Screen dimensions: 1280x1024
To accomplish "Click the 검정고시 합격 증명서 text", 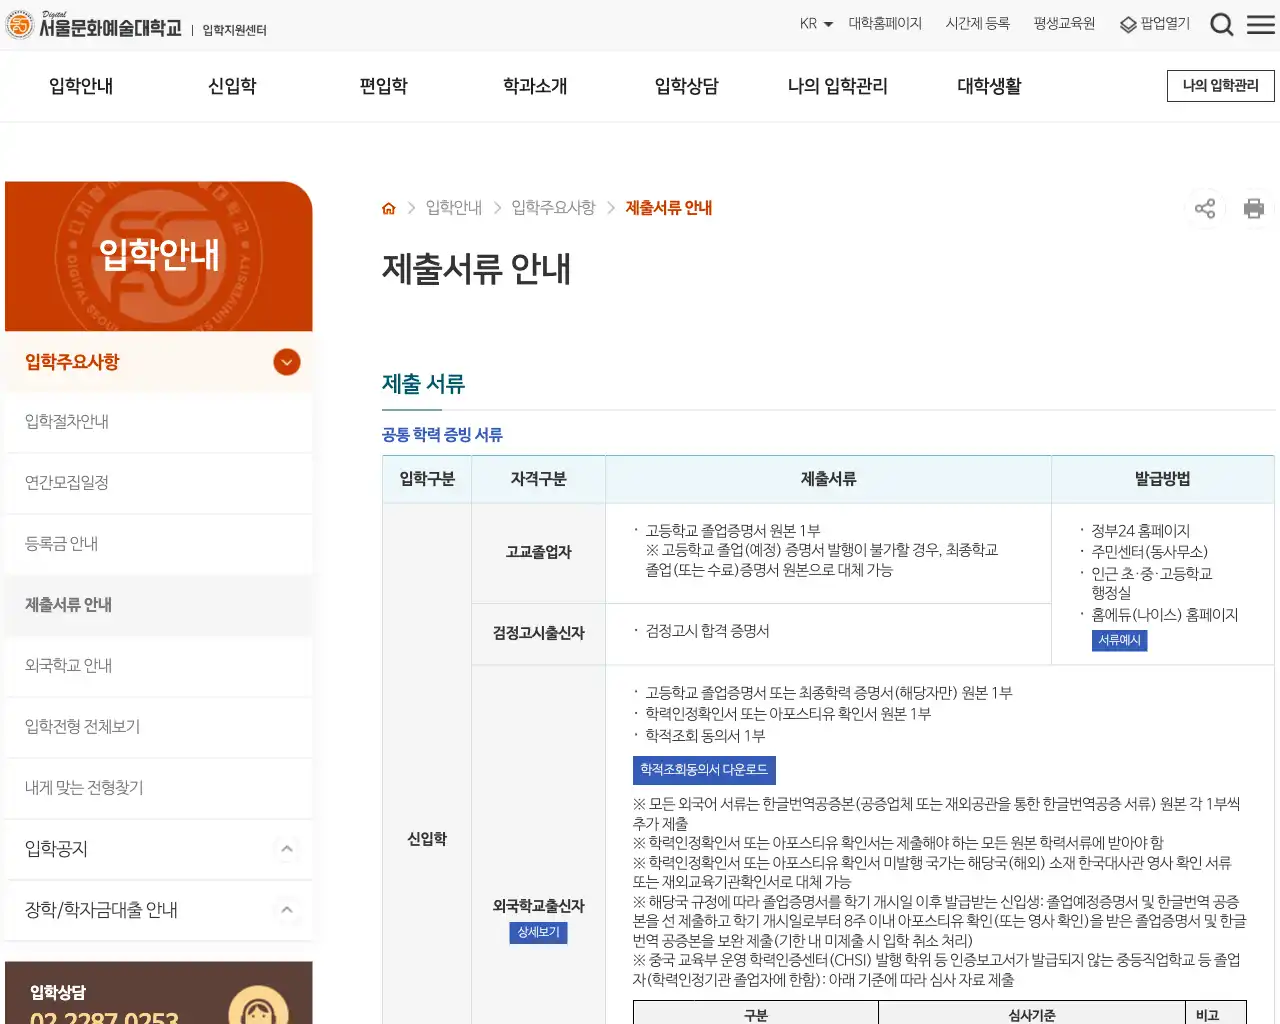I will [708, 631].
